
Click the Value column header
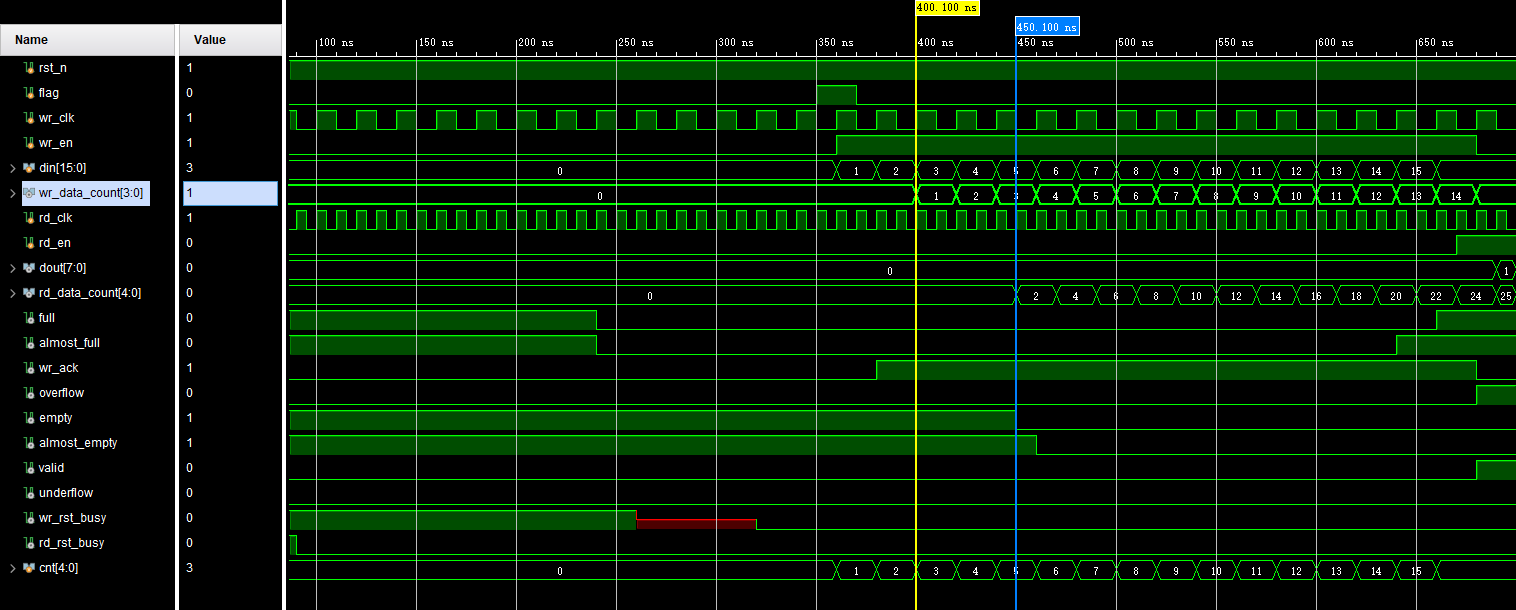209,40
